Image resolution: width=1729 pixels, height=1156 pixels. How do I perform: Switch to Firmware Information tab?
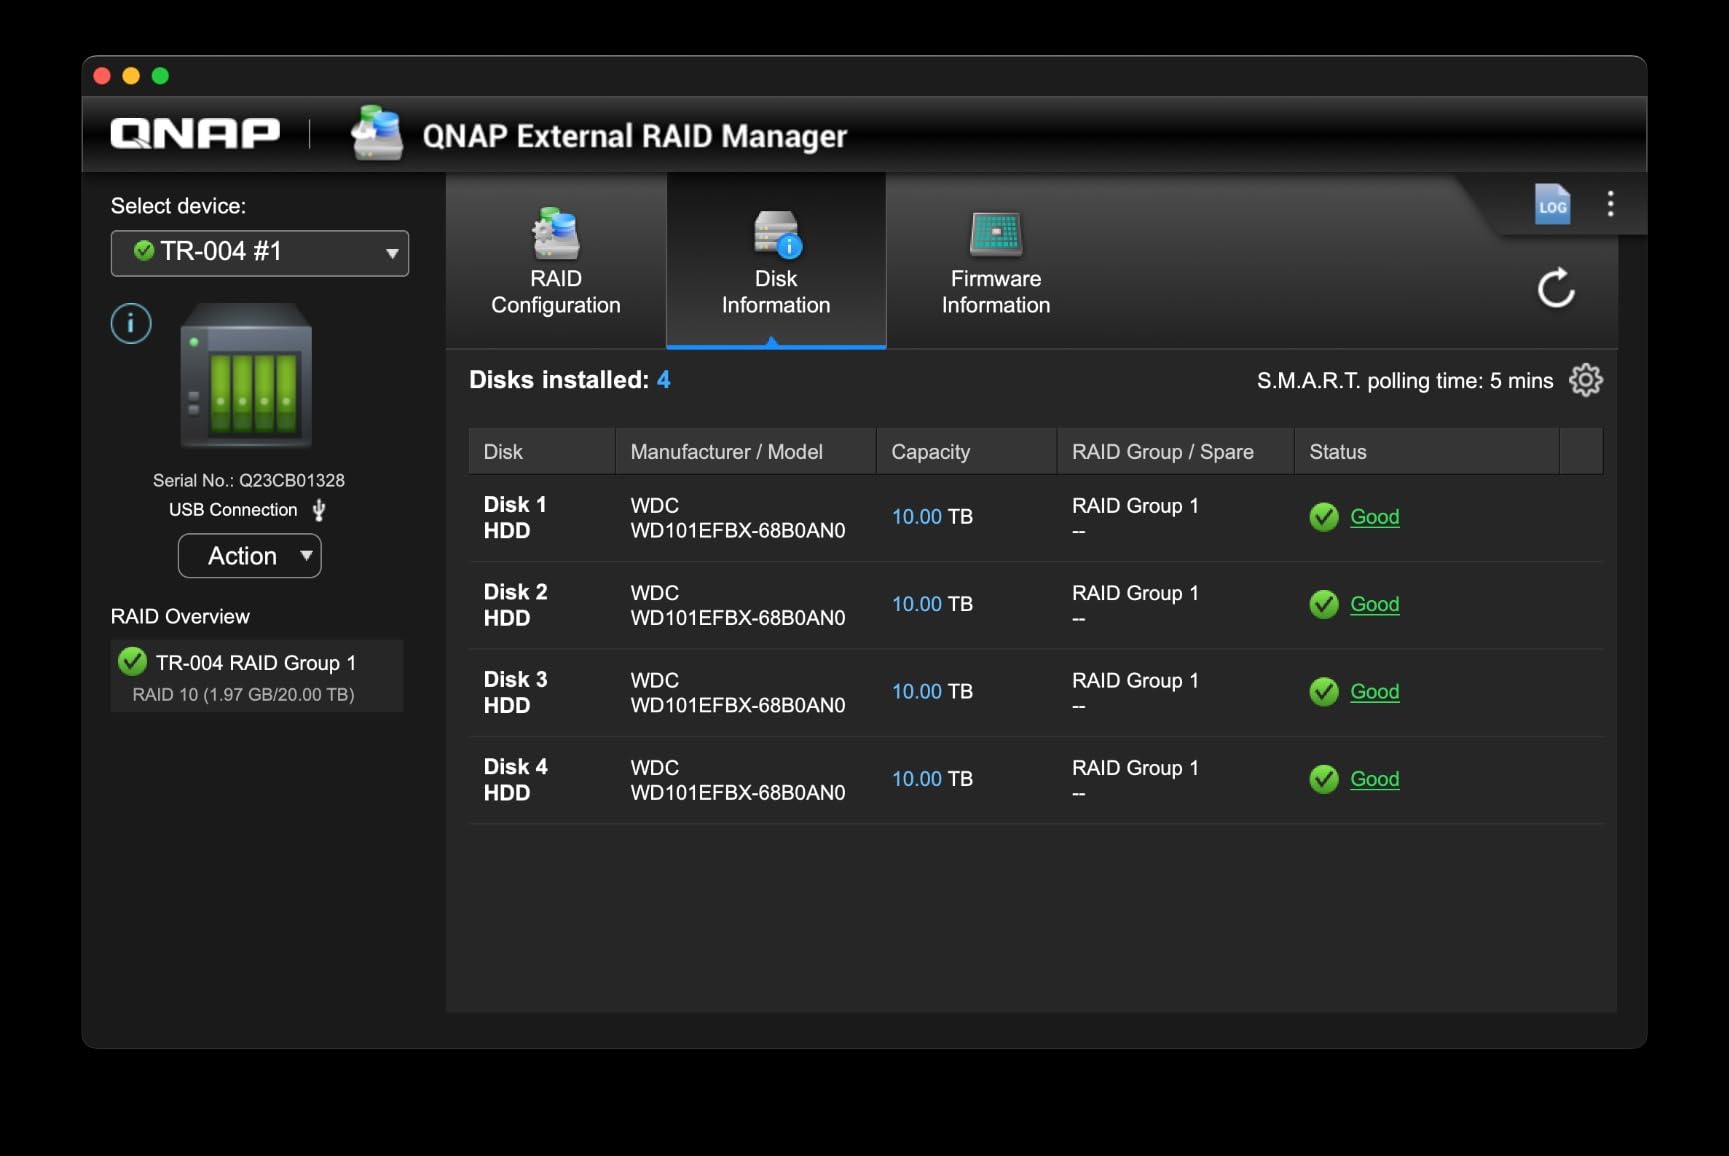996,262
